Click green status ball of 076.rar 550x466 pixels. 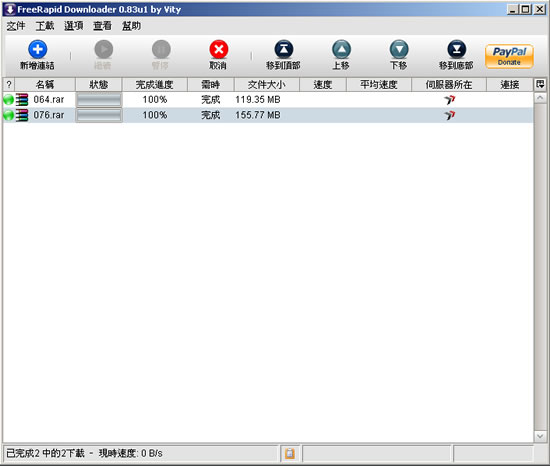(8, 115)
